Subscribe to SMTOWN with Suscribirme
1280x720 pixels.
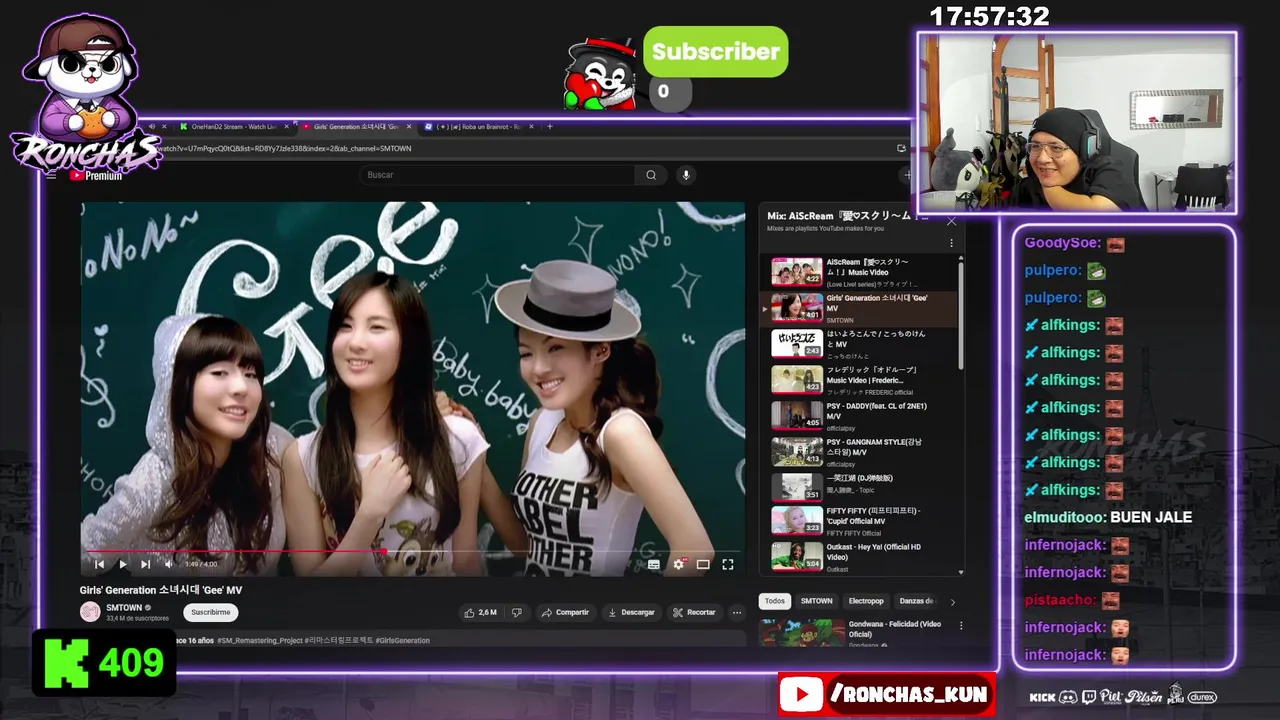(210, 612)
